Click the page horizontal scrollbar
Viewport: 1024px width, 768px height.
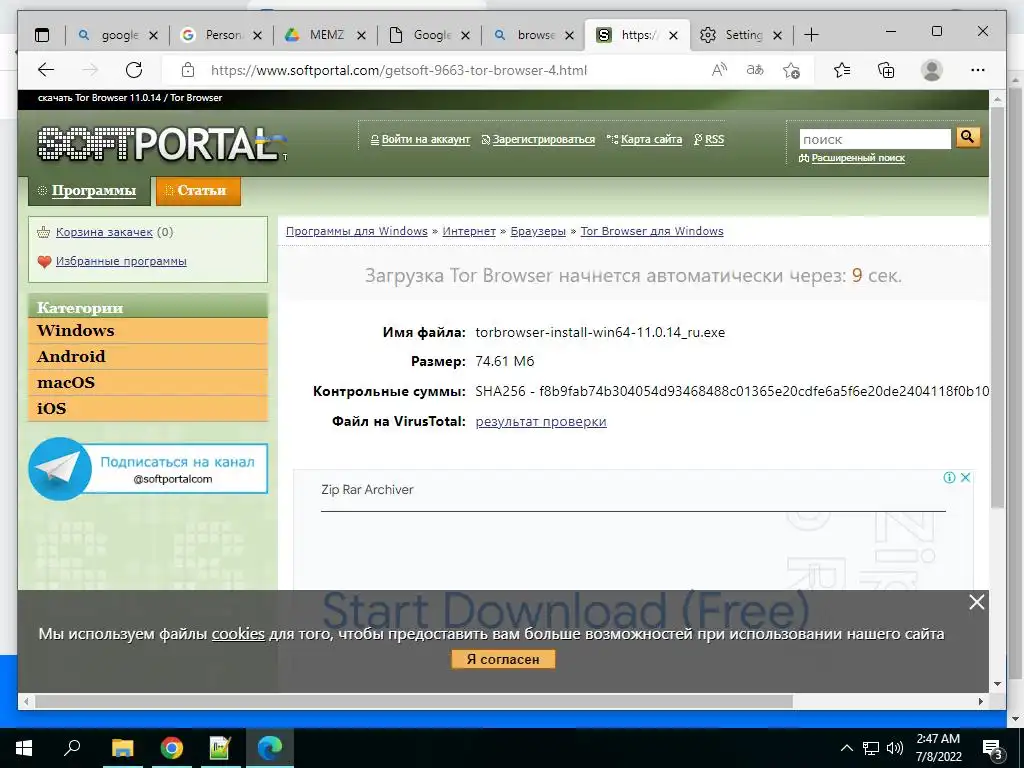[x=414, y=701]
